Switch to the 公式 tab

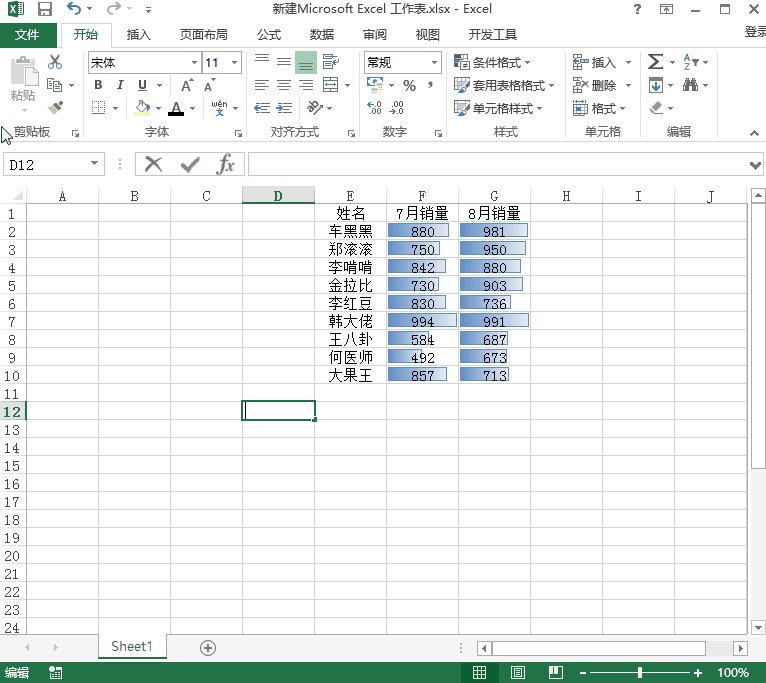[x=269, y=35]
